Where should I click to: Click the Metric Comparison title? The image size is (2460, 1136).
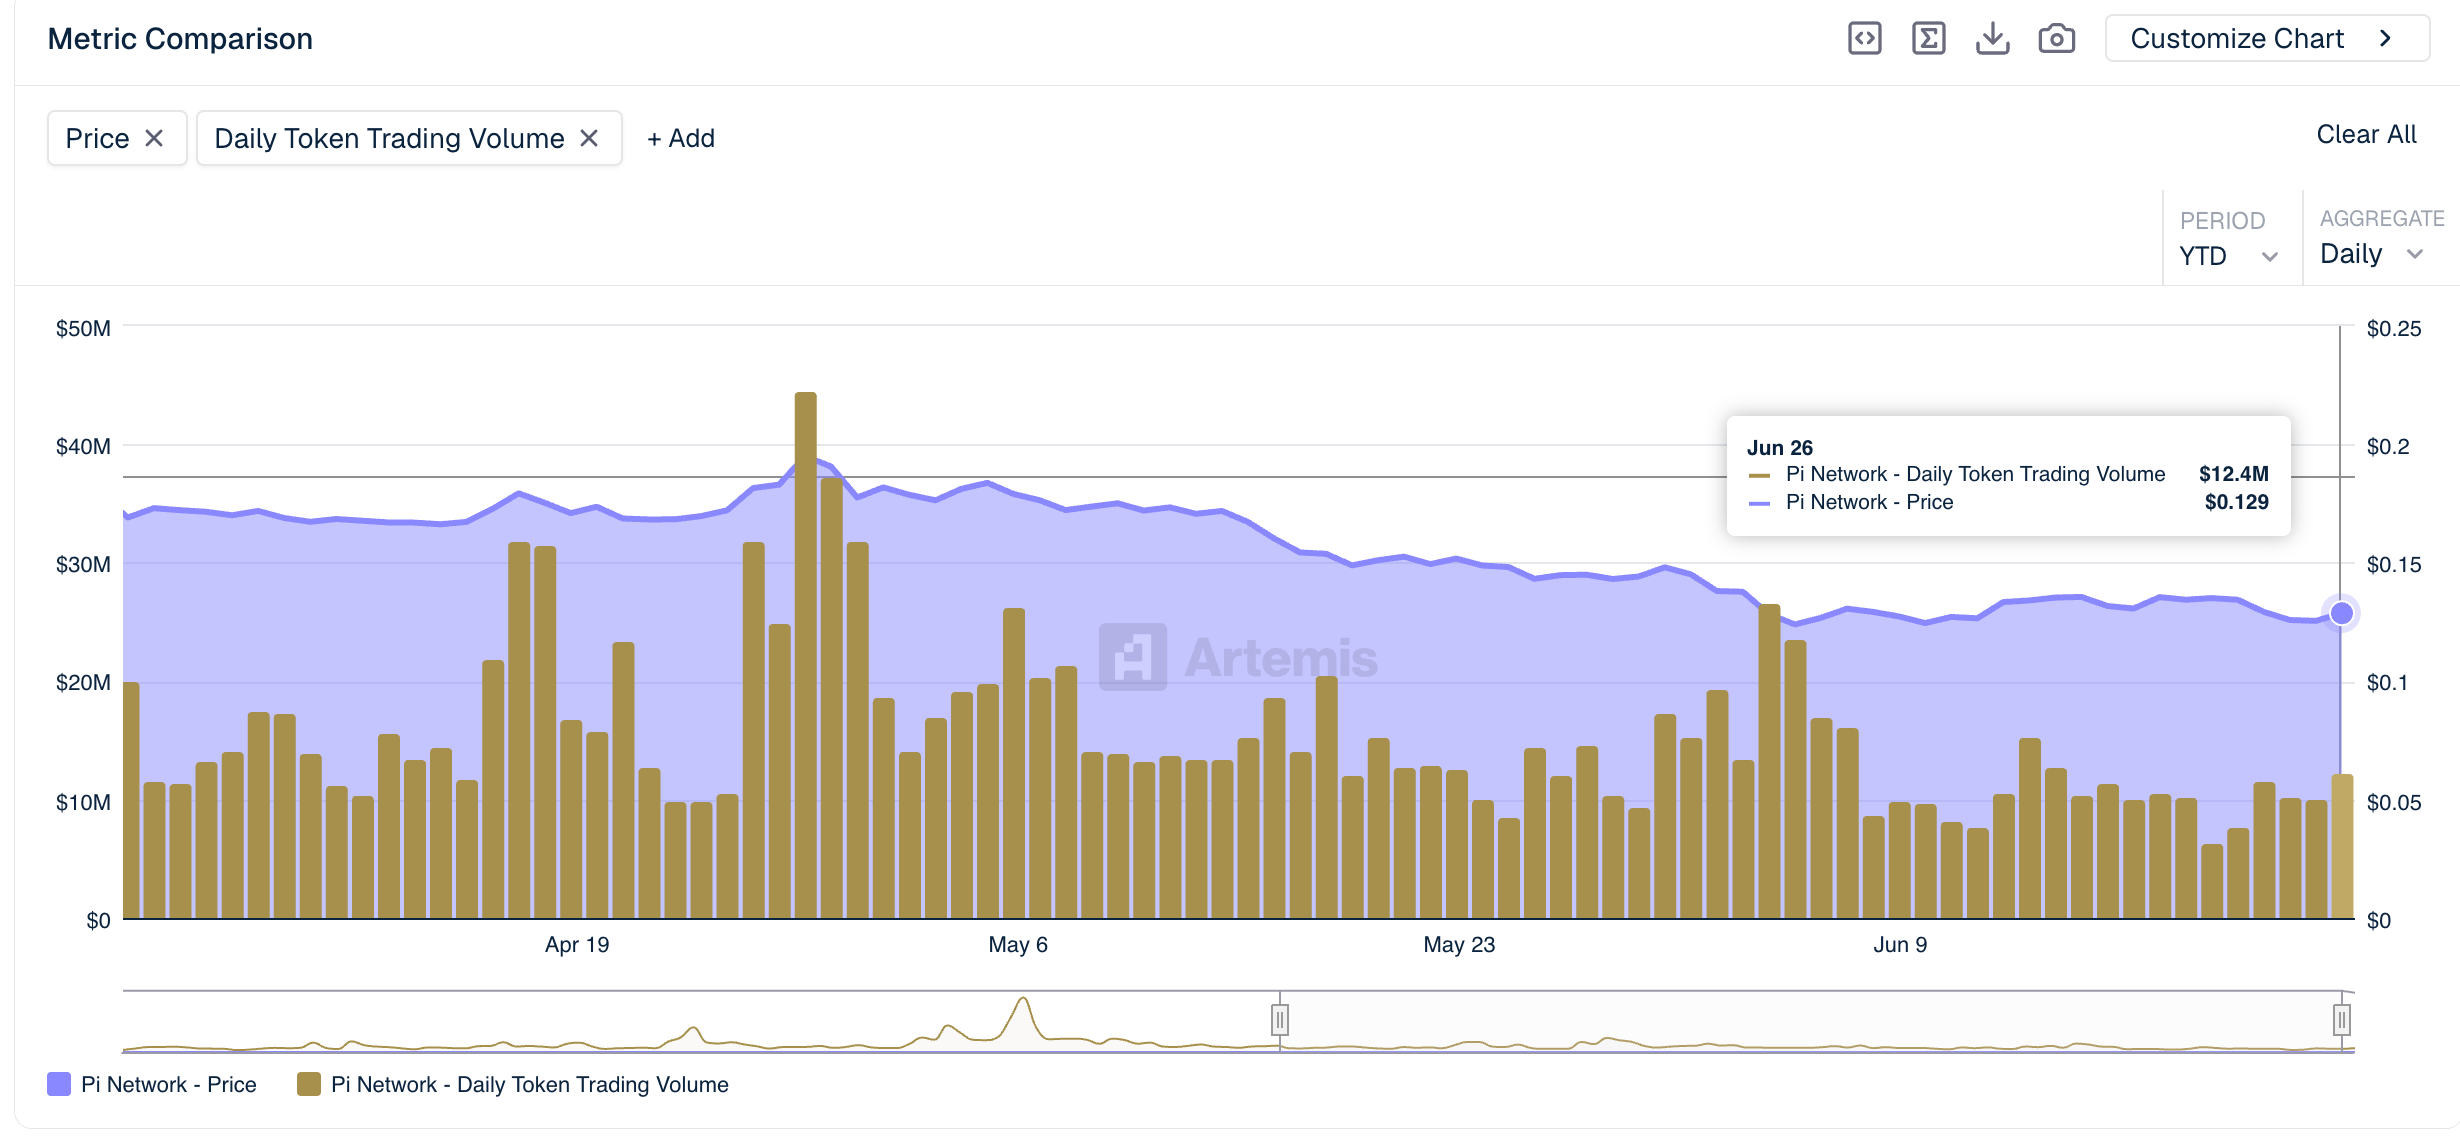(180, 39)
